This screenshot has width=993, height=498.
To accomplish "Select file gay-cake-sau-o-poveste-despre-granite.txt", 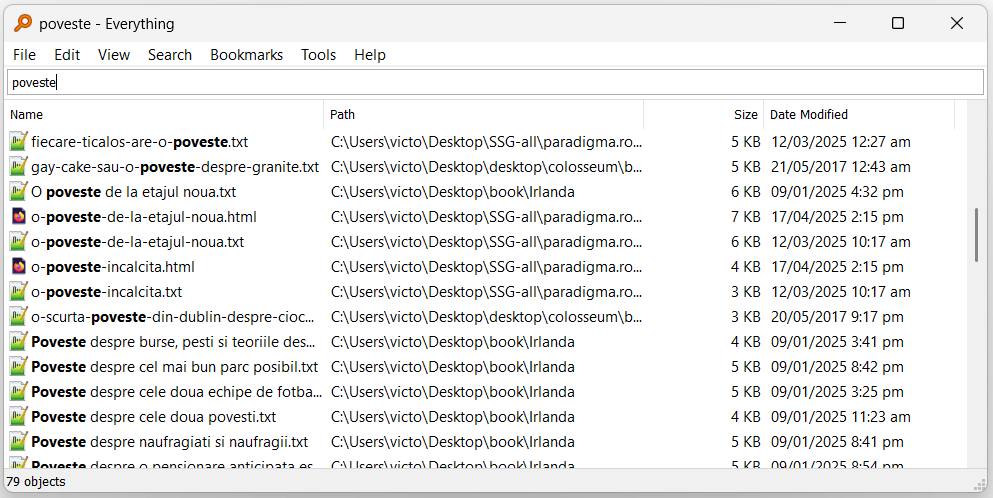I will pos(175,167).
